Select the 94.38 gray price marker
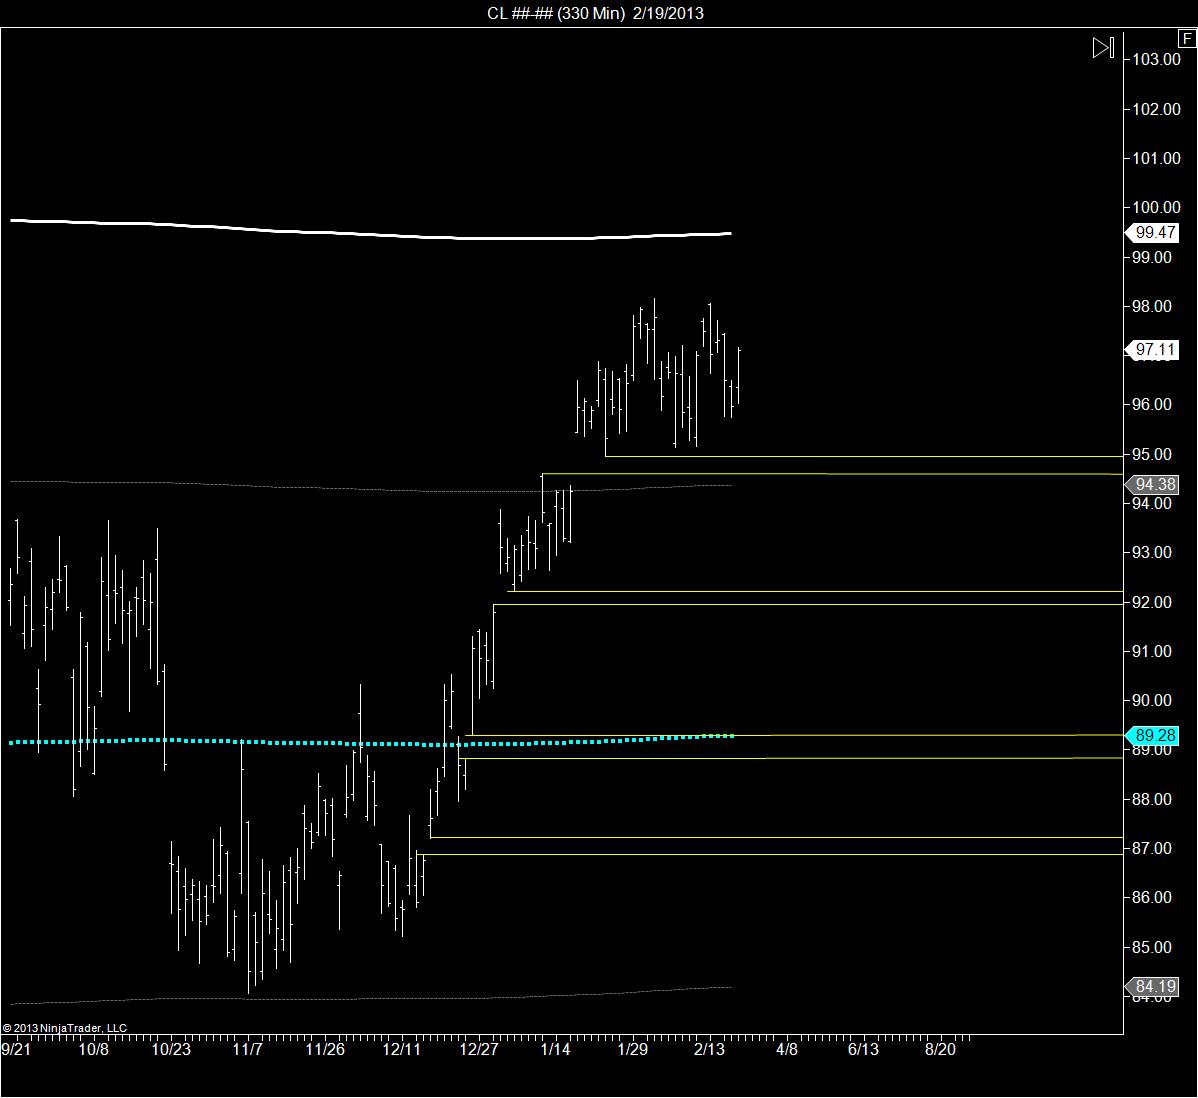Screen dimensions: 1198x1098 (x=1154, y=484)
